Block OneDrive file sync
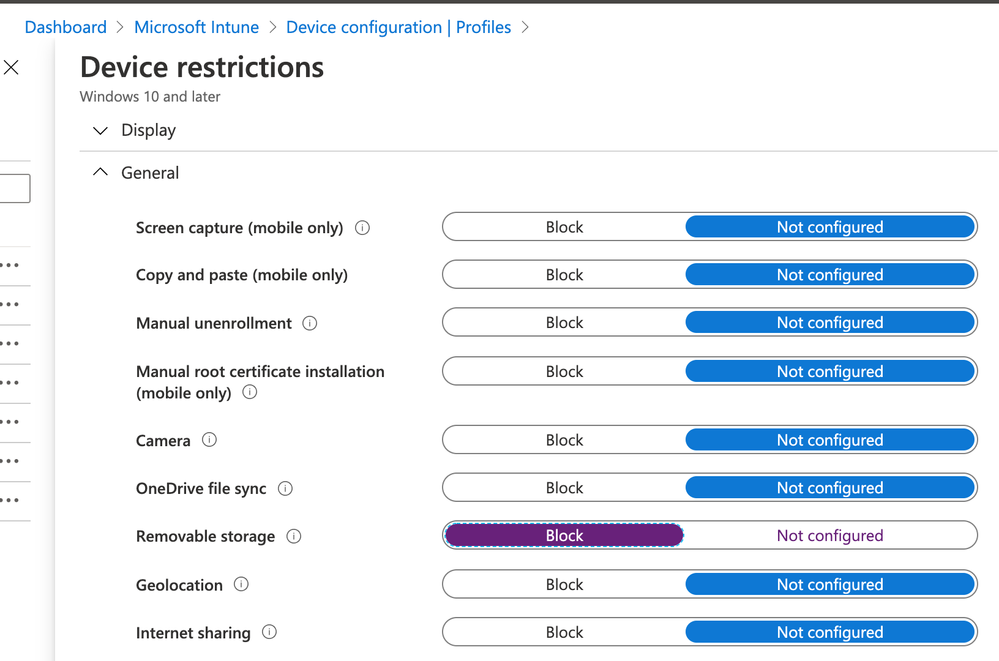Viewport: 999px width, 661px height. pyautogui.click(x=564, y=488)
